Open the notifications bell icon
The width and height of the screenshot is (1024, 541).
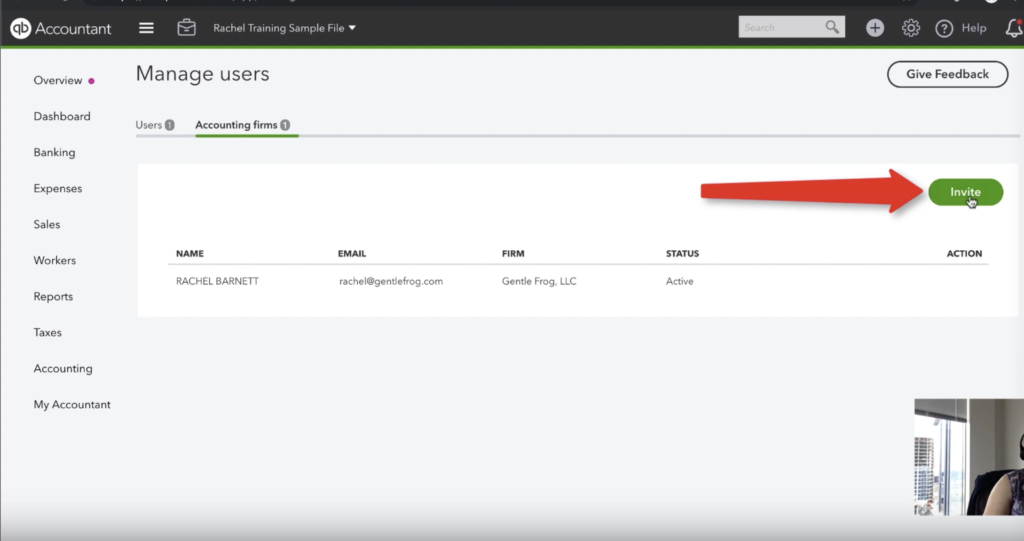(1014, 27)
